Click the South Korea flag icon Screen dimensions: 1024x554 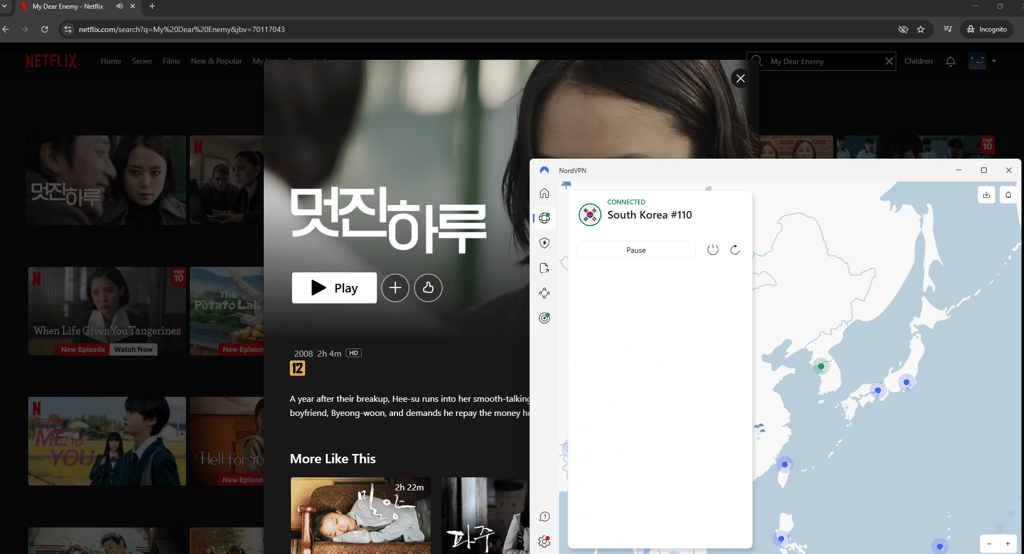[590, 214]
